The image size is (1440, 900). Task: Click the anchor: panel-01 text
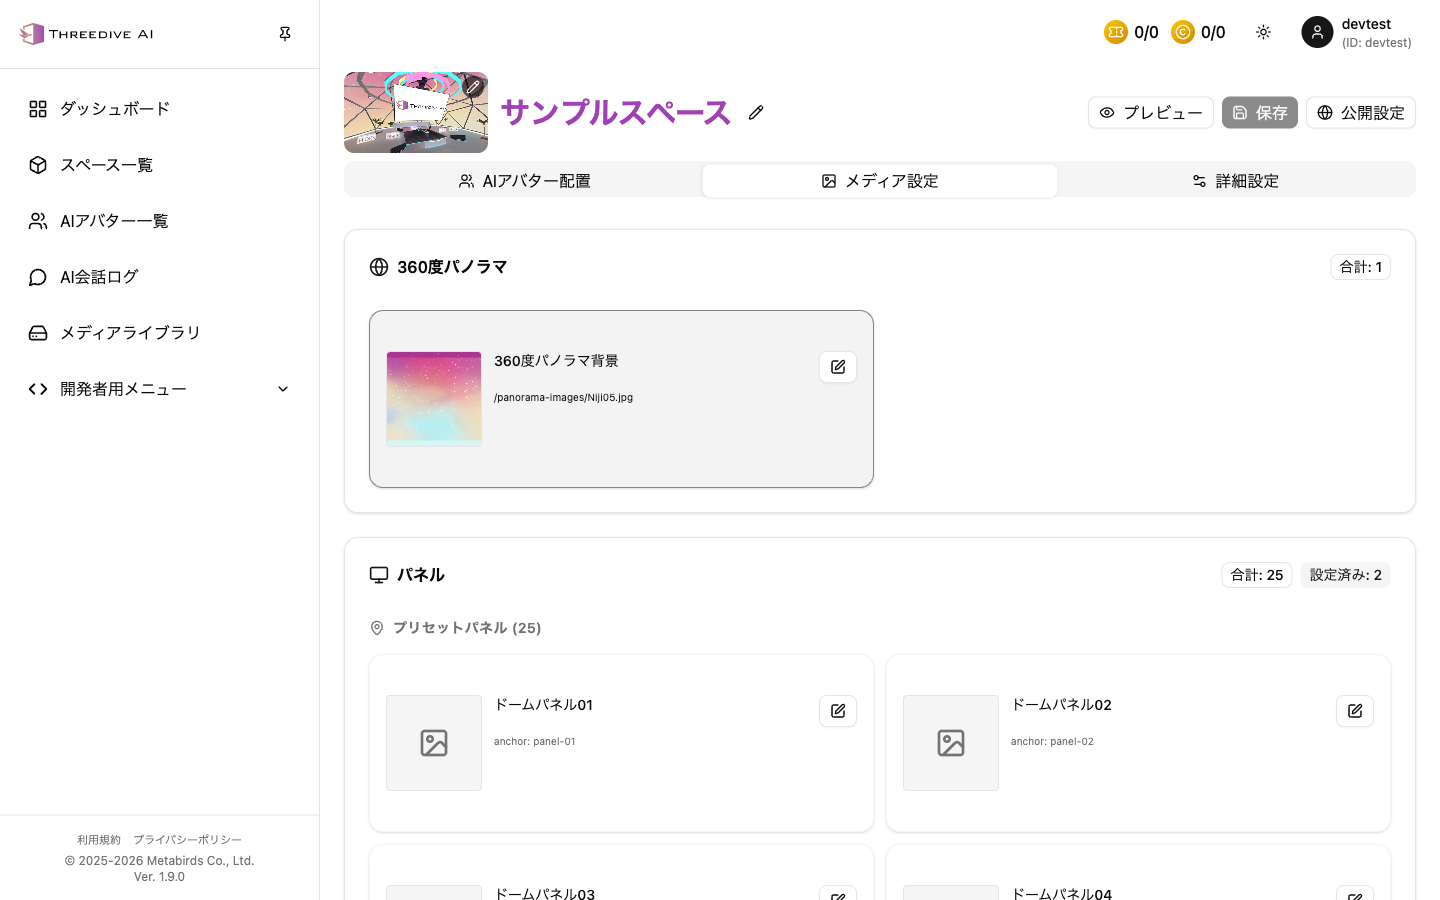pos(535,741)
